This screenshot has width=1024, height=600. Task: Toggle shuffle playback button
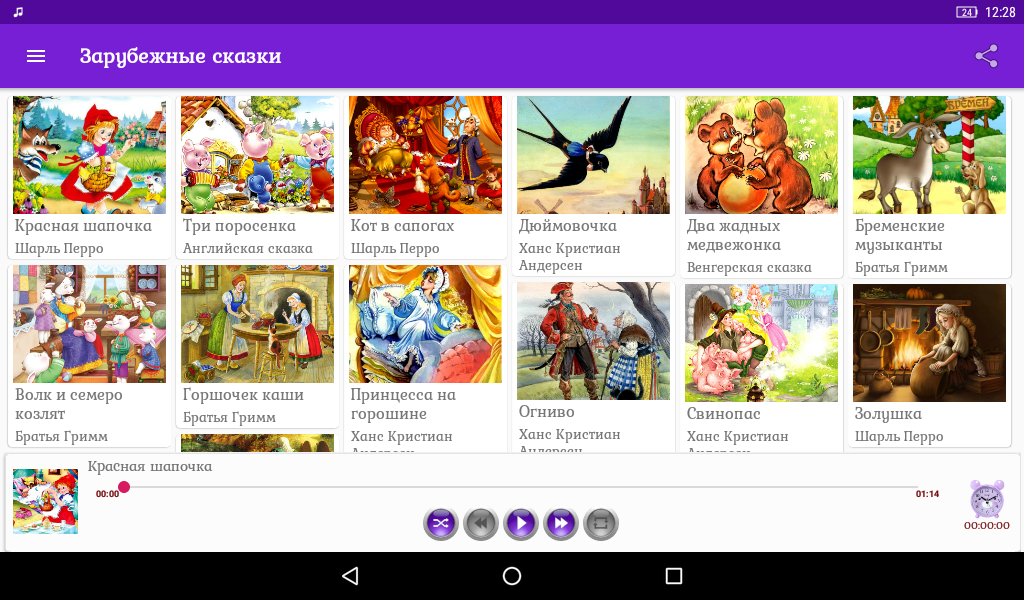tap(441, 524)
